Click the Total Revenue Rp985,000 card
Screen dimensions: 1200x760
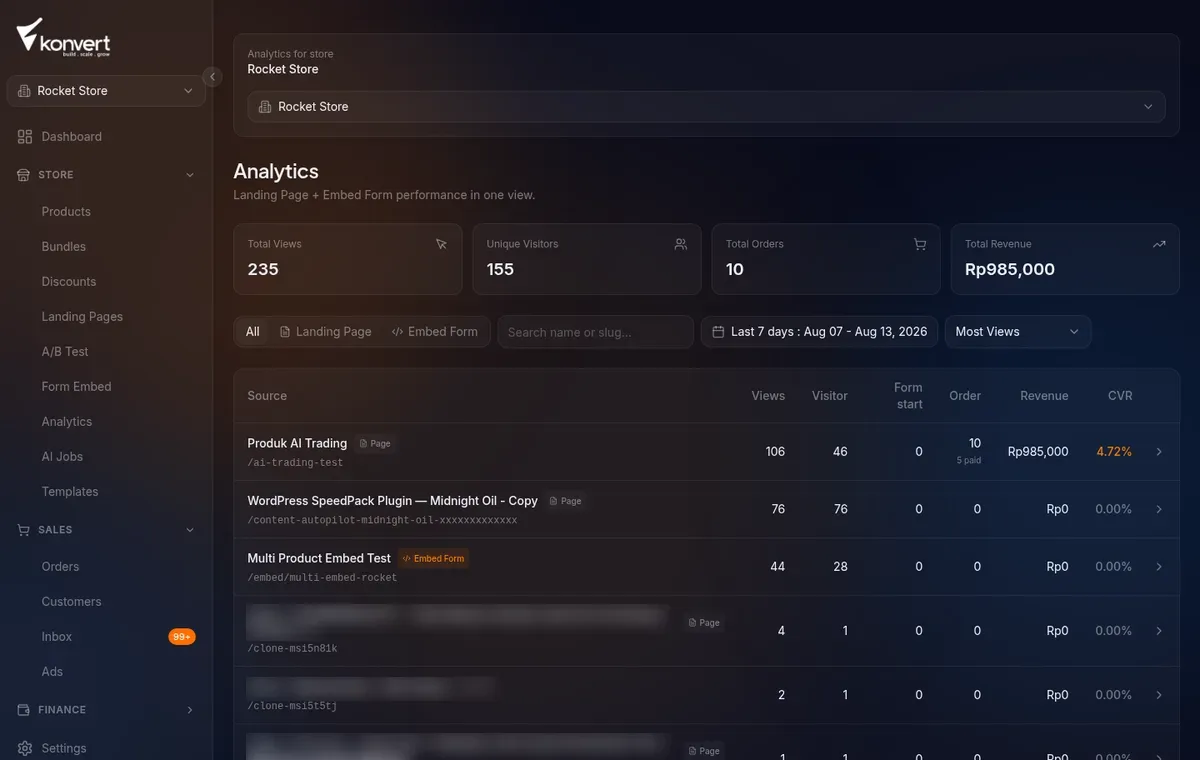point(1065,259)
